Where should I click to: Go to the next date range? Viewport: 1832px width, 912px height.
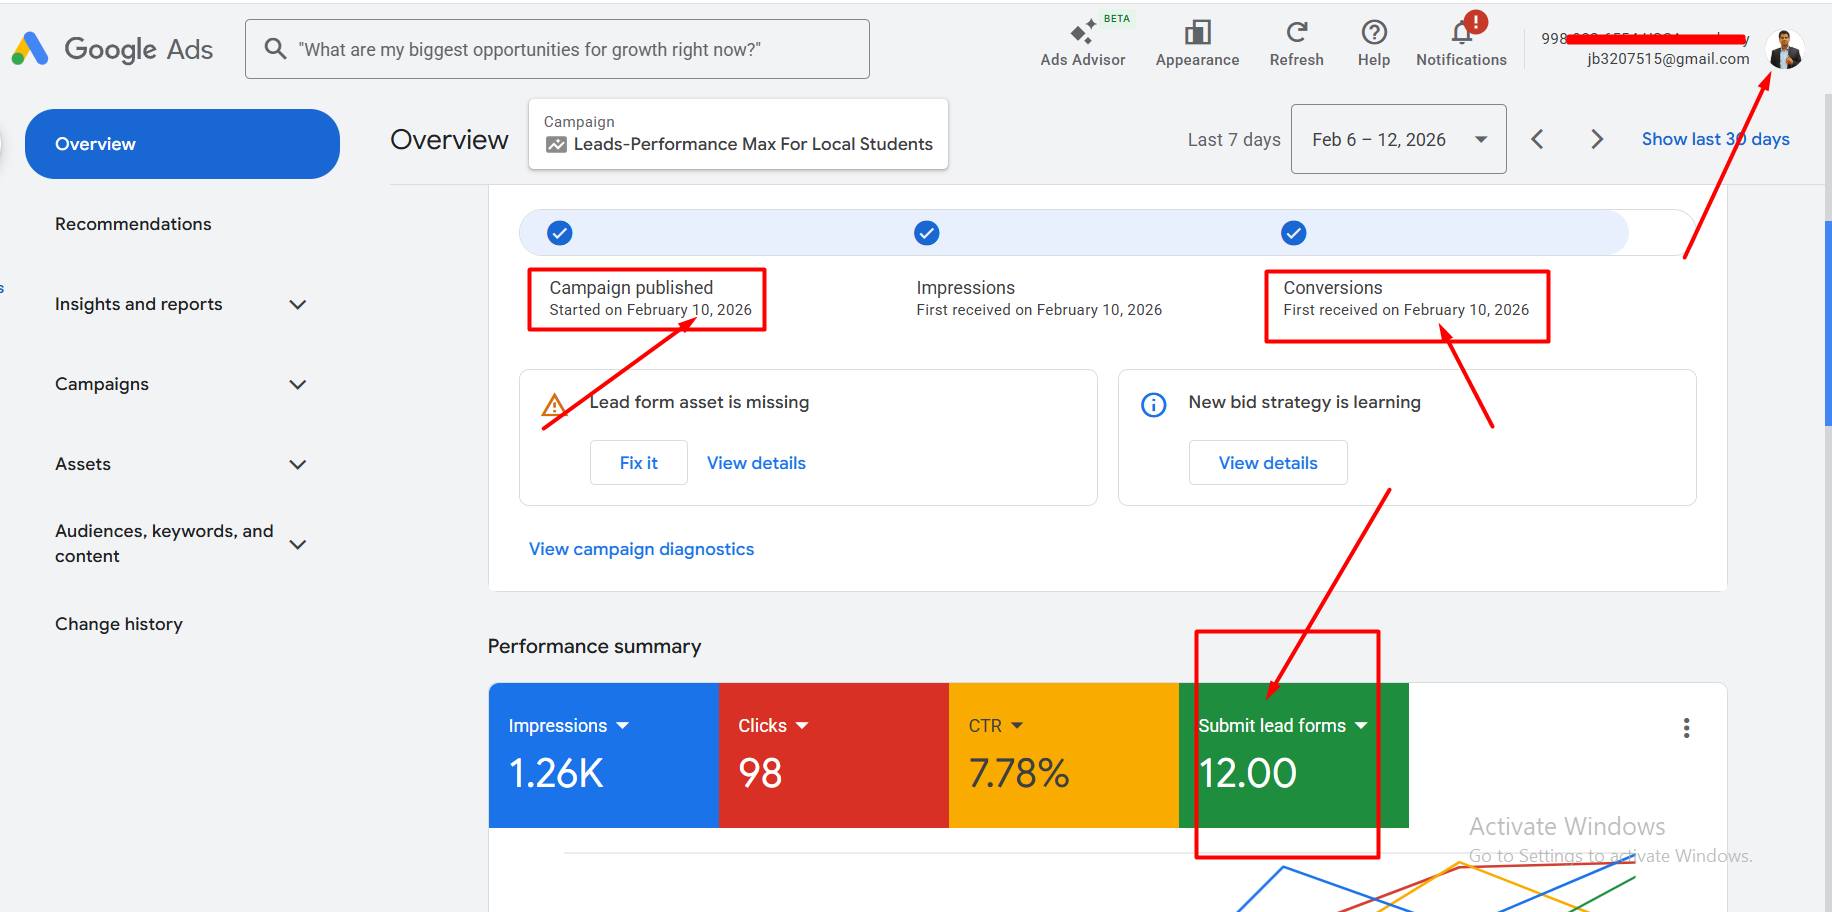pos(1597,139)
